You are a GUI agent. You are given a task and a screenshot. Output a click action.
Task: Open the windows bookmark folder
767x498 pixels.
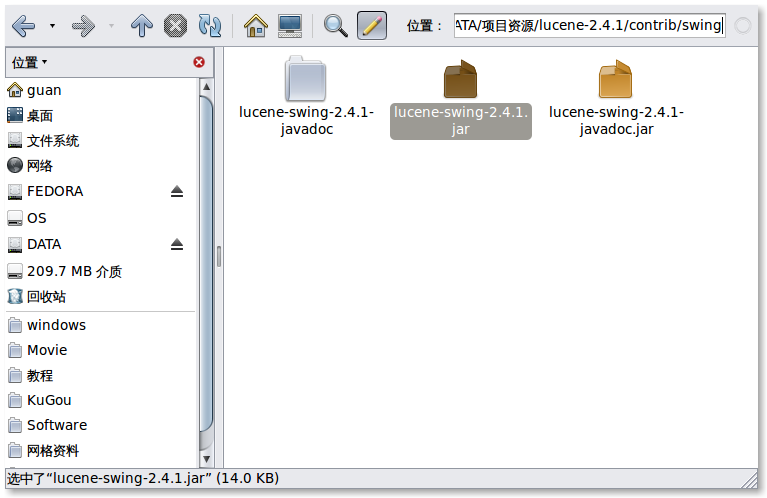tap(100, 325)
